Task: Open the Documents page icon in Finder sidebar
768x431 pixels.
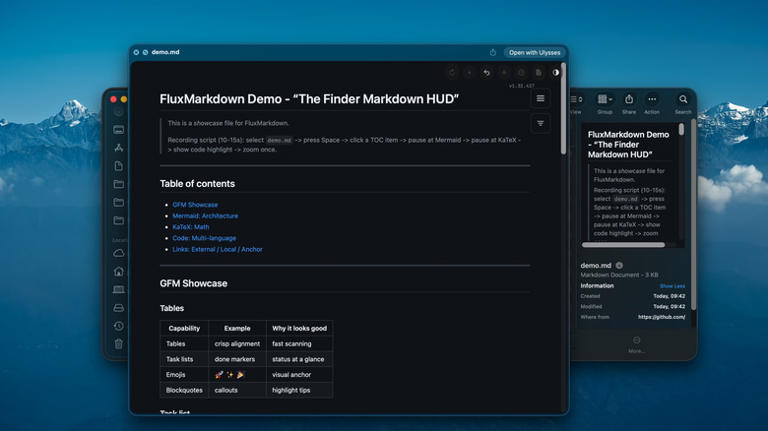Action: tap(119, 166)
